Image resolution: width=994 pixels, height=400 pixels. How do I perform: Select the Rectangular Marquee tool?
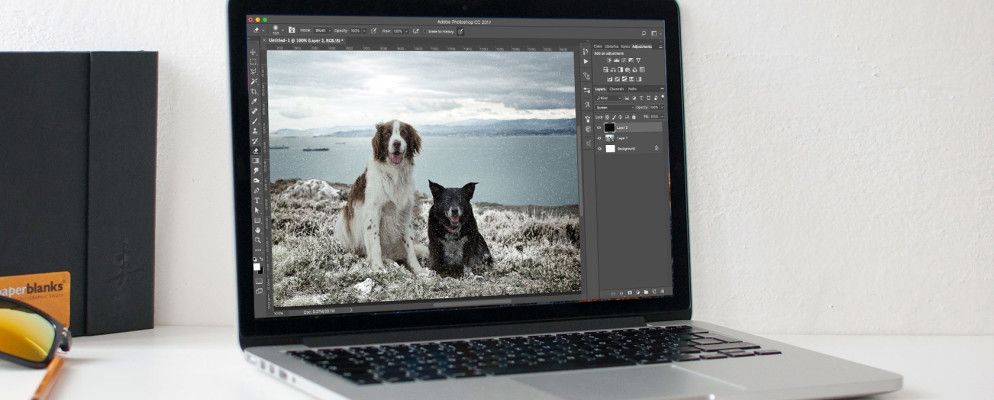255,62
